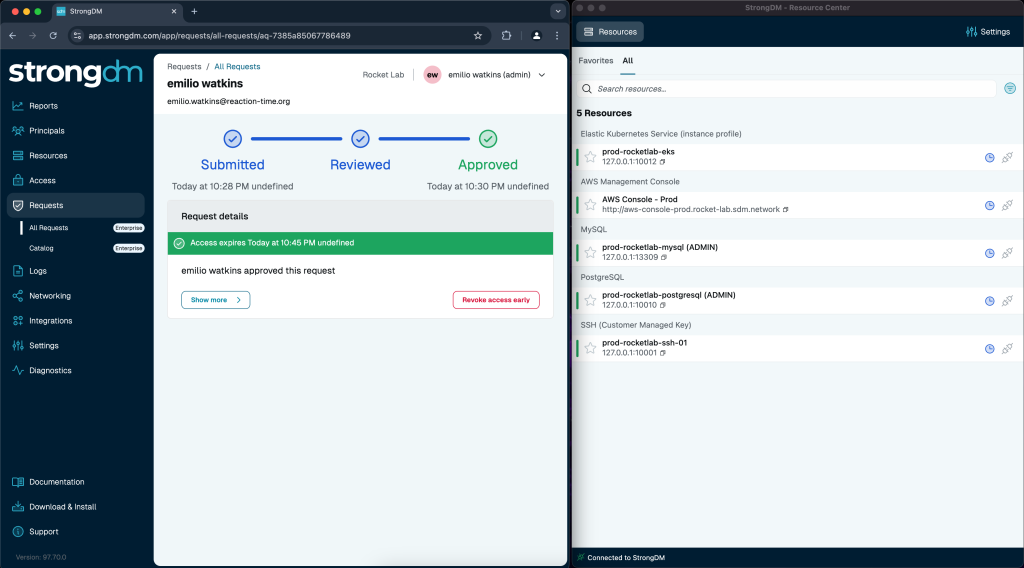
Task: Click Revoke access early button
Action: pyautogui.click(x=496, y=300)
